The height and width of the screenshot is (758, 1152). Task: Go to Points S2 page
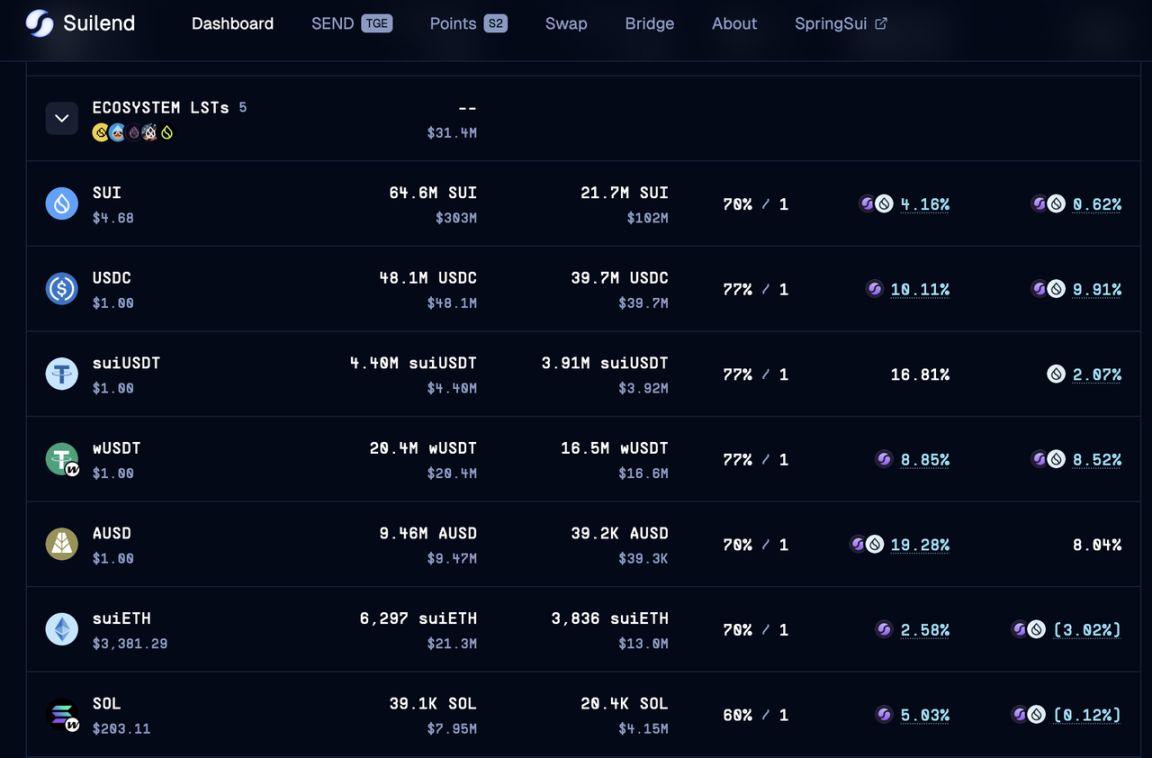pos(468,23)
